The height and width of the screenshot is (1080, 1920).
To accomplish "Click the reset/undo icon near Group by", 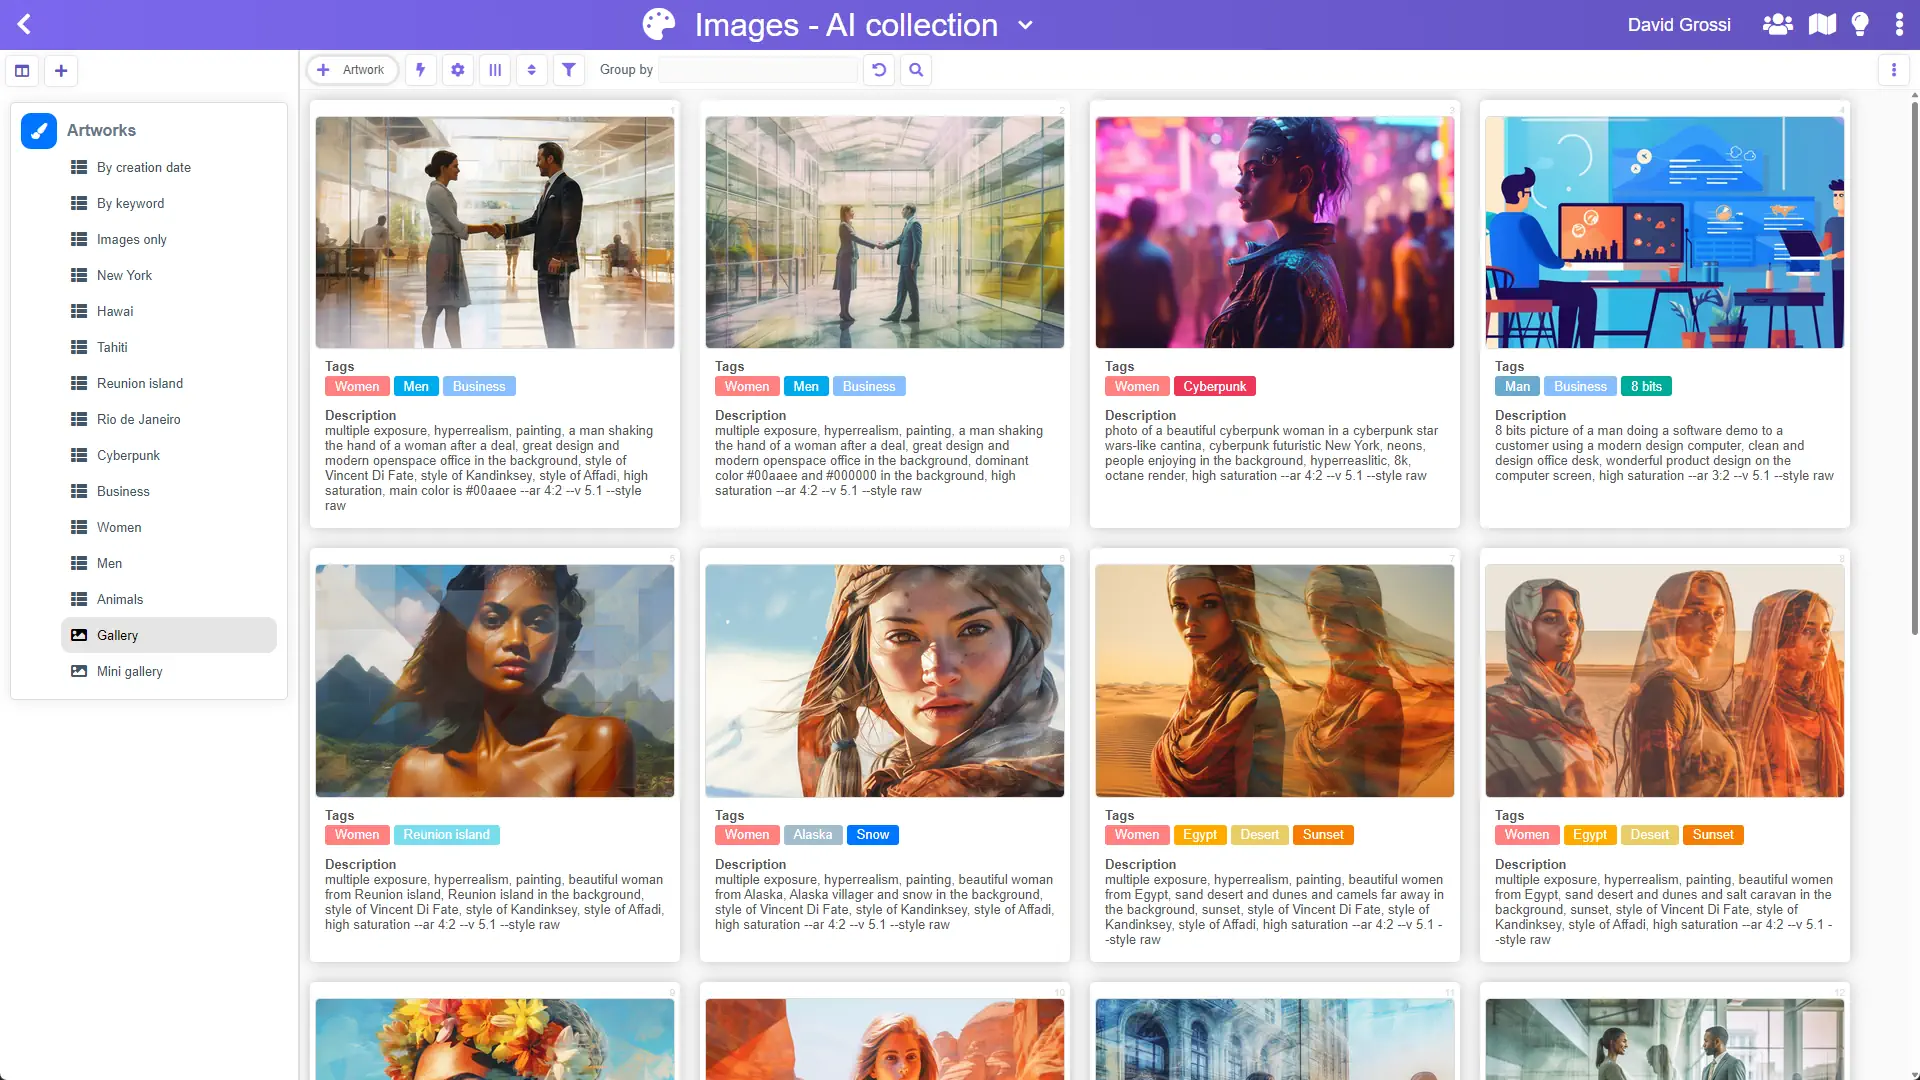I will [878, 70].
